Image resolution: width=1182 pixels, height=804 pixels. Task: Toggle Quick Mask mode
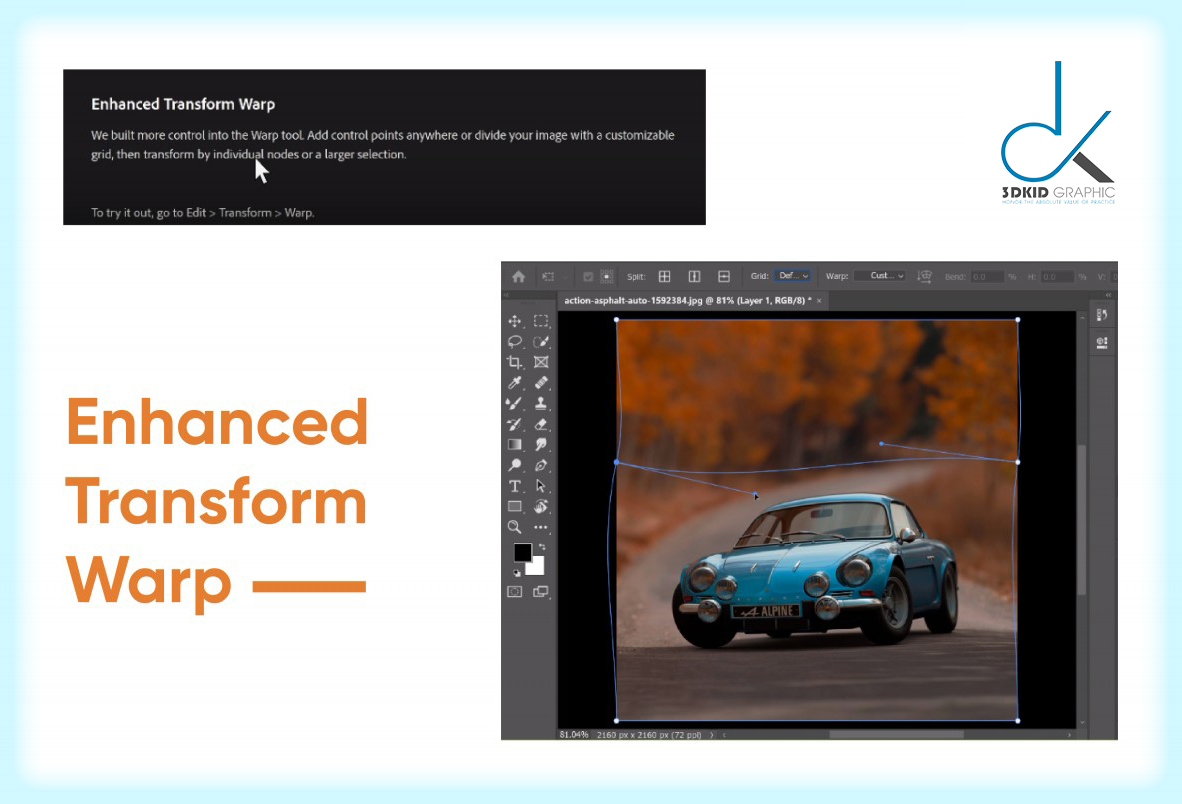click(x=515, y=592)
